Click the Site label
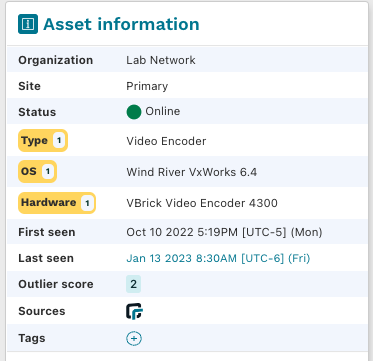Screen dimensions: 373x361 point(29,86)
